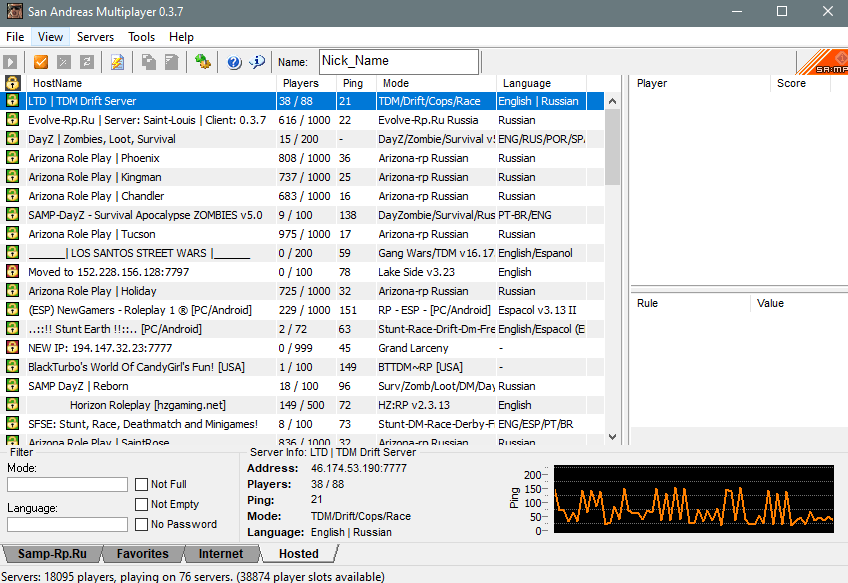The height and width of the screenshot is (583, 848).
Task: Enable the Not Empty filter checkbox
Action: point(141,504)
